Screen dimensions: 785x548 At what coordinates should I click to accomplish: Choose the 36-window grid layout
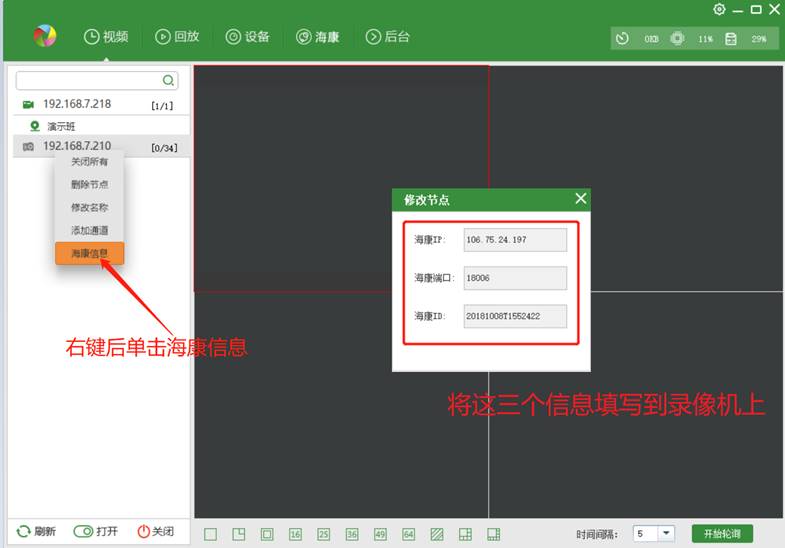click(352, 534)
